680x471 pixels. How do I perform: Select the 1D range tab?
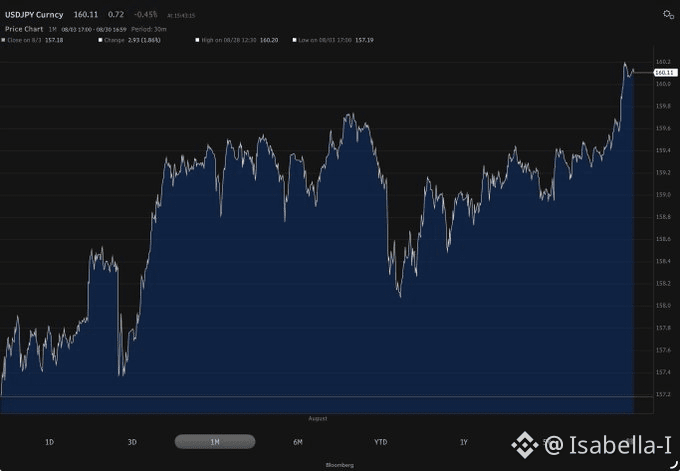click(49, 442)
